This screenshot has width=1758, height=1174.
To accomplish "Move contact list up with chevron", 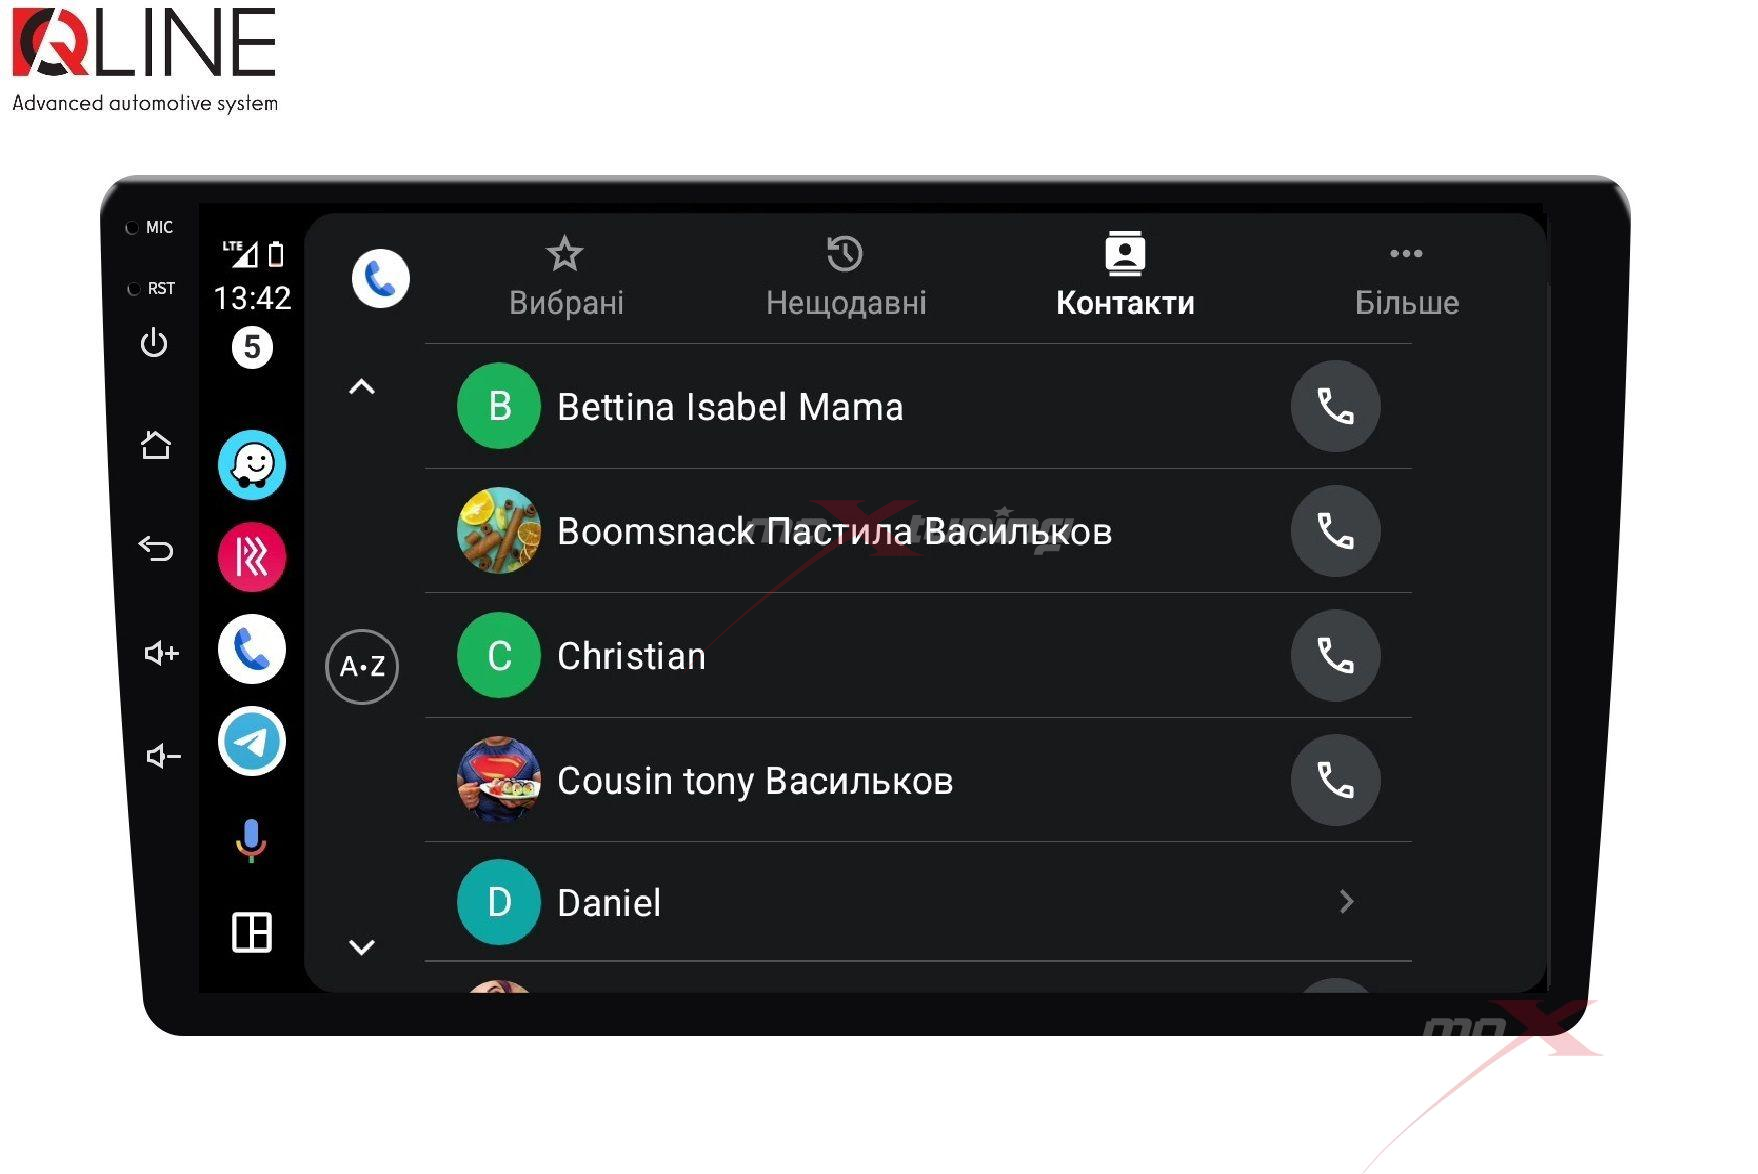I will (362, 387).
